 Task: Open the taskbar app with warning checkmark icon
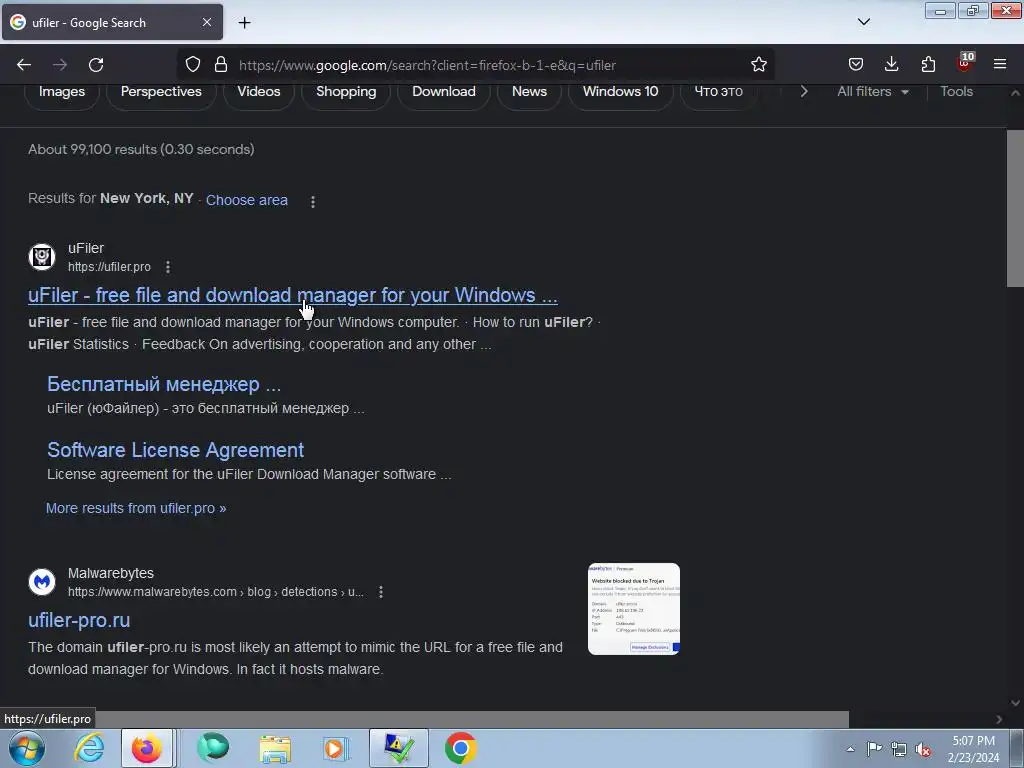[399, 748]
